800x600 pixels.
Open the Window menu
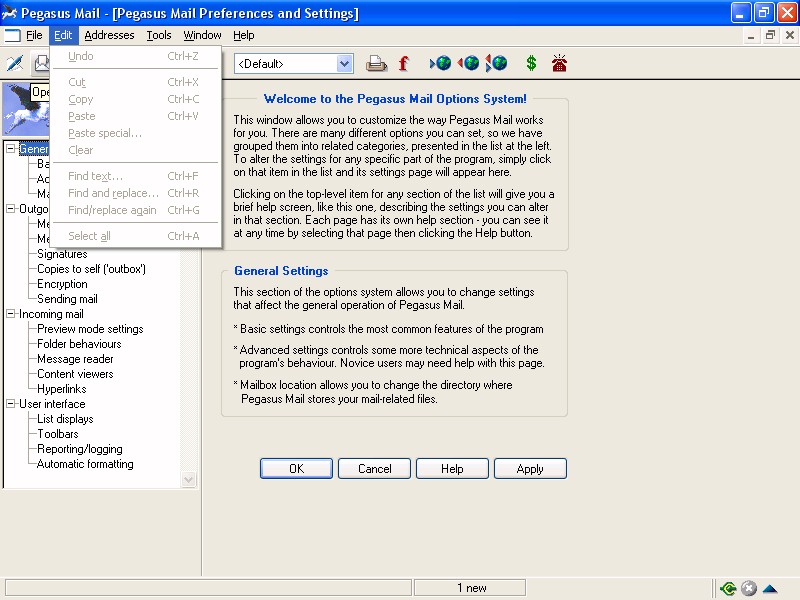click(202, 35)
